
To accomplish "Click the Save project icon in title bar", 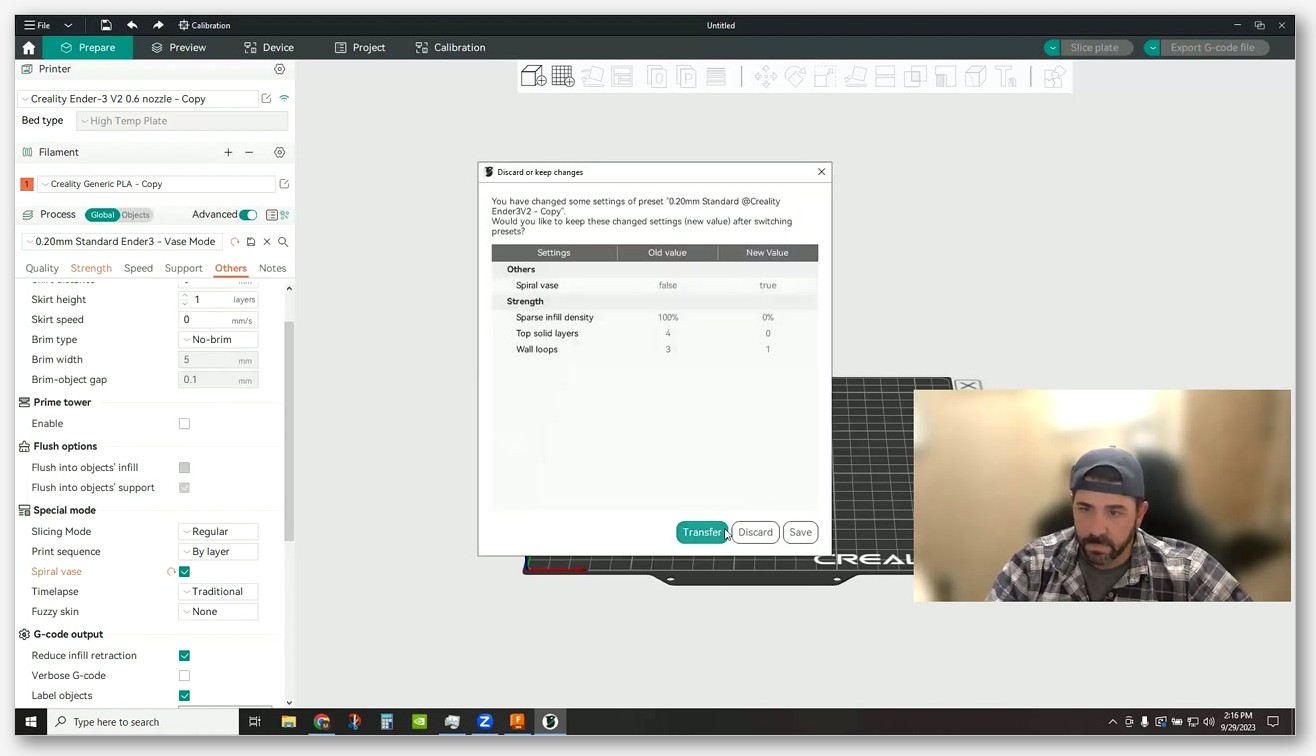I will tap(105, 25).
